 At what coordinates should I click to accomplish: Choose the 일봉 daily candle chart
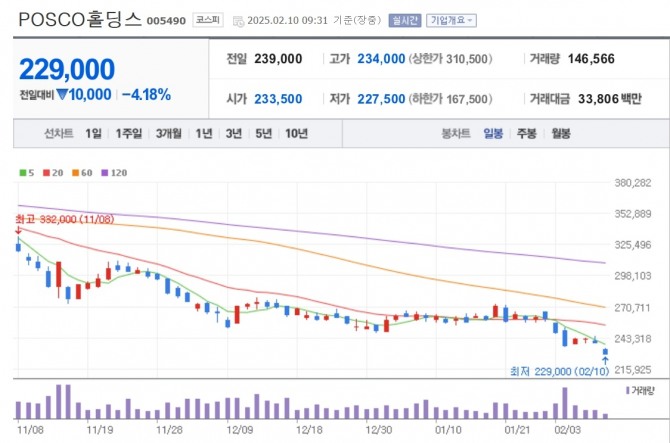click(x=493, y=133)
